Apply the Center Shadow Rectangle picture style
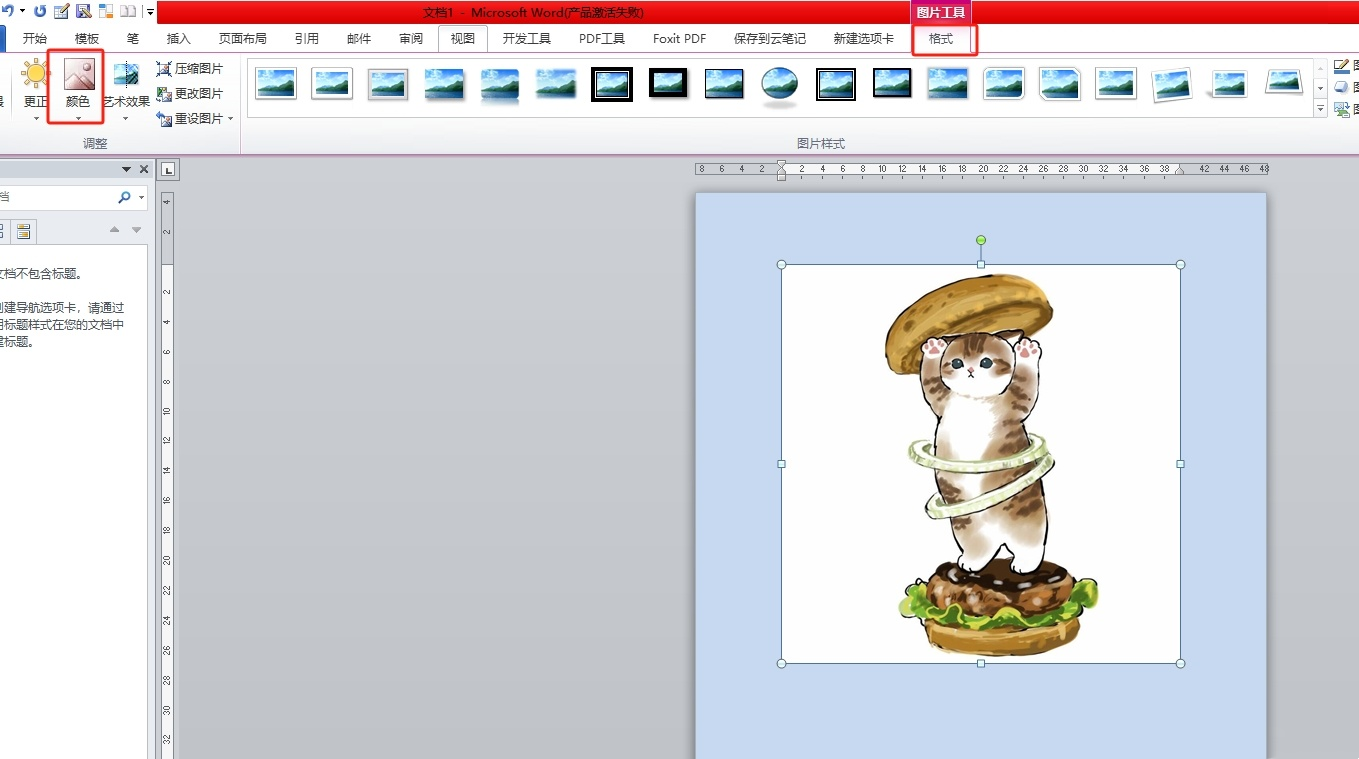Screen dimensions: 1359x759 click(948, 84)
